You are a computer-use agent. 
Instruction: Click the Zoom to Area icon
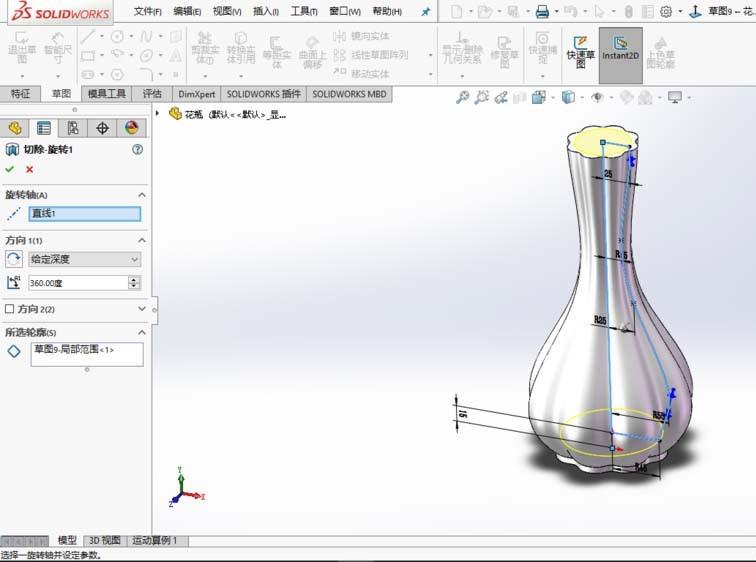pos(481,98)
